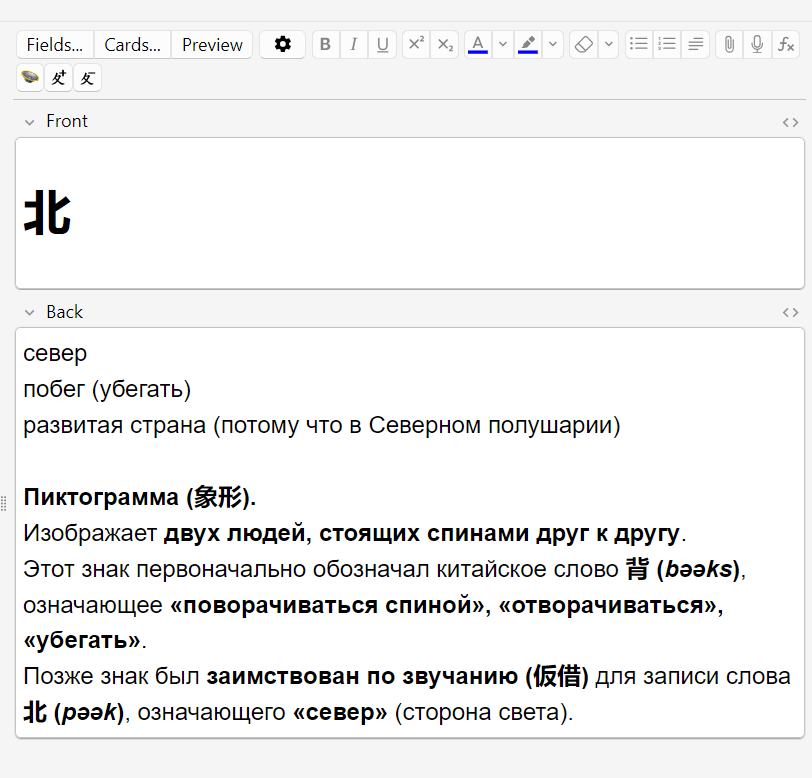Open the text alignment options
This screenshot has height=778, width=812.
click(695, 45)
